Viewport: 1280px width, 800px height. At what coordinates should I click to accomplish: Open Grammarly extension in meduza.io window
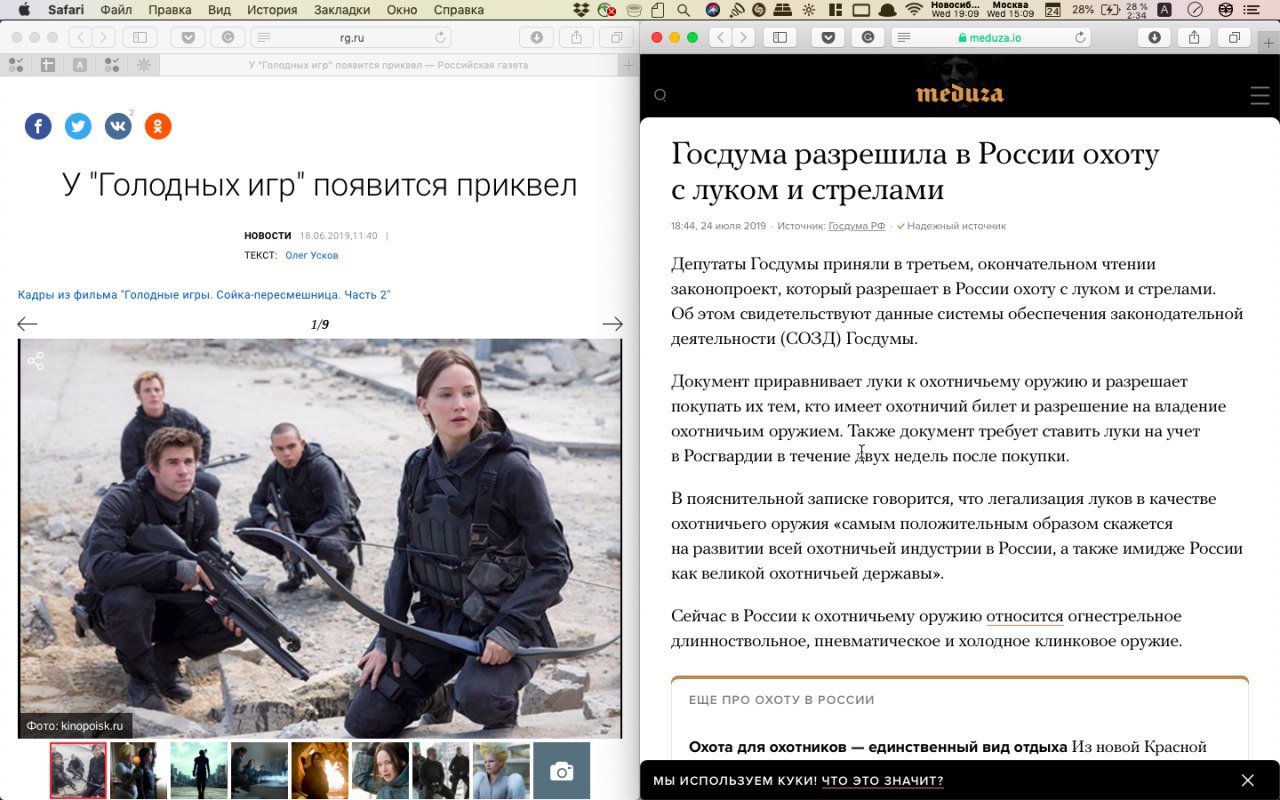[868, 37]
